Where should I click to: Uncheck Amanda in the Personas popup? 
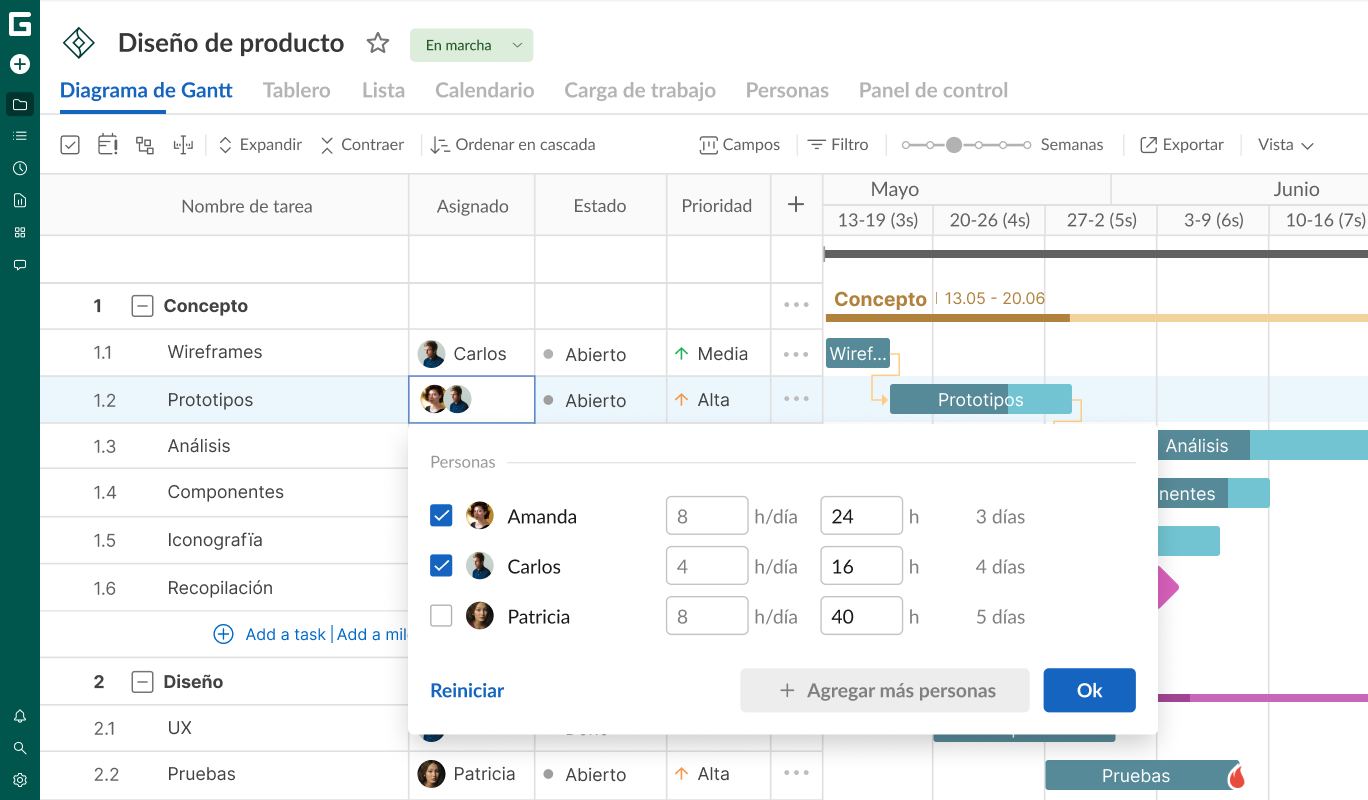(x=441, y=515)
